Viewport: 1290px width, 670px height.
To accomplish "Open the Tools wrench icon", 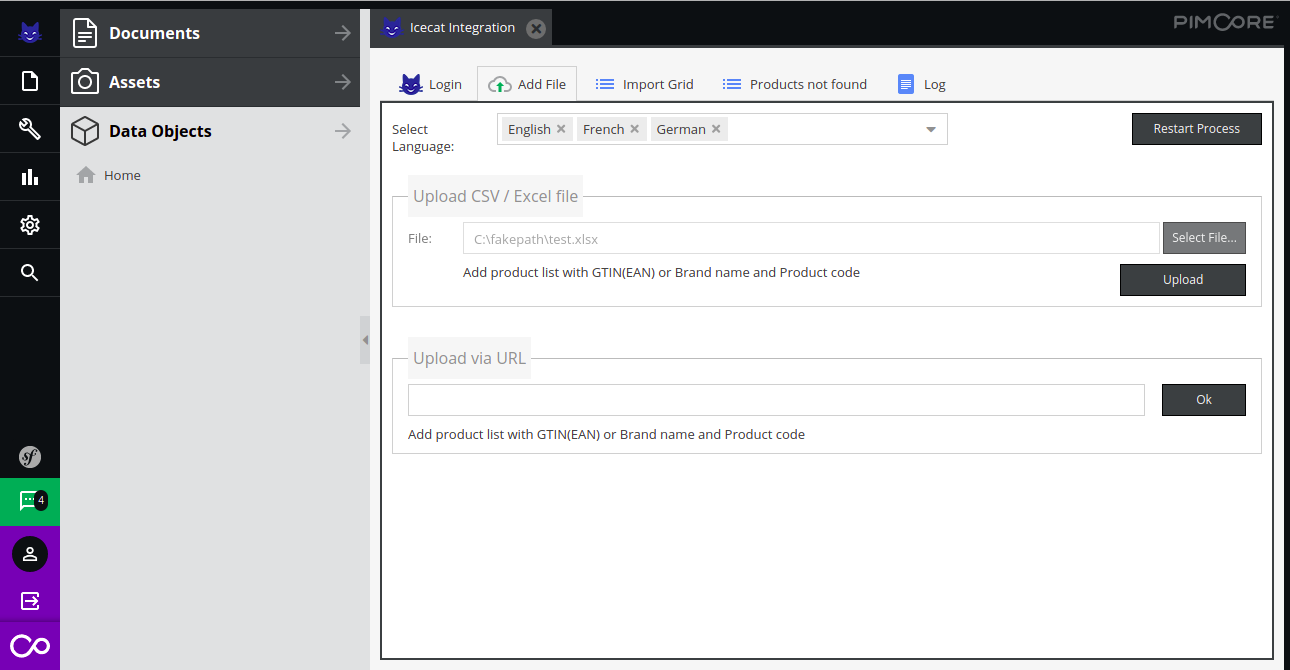I will point(30,129).
